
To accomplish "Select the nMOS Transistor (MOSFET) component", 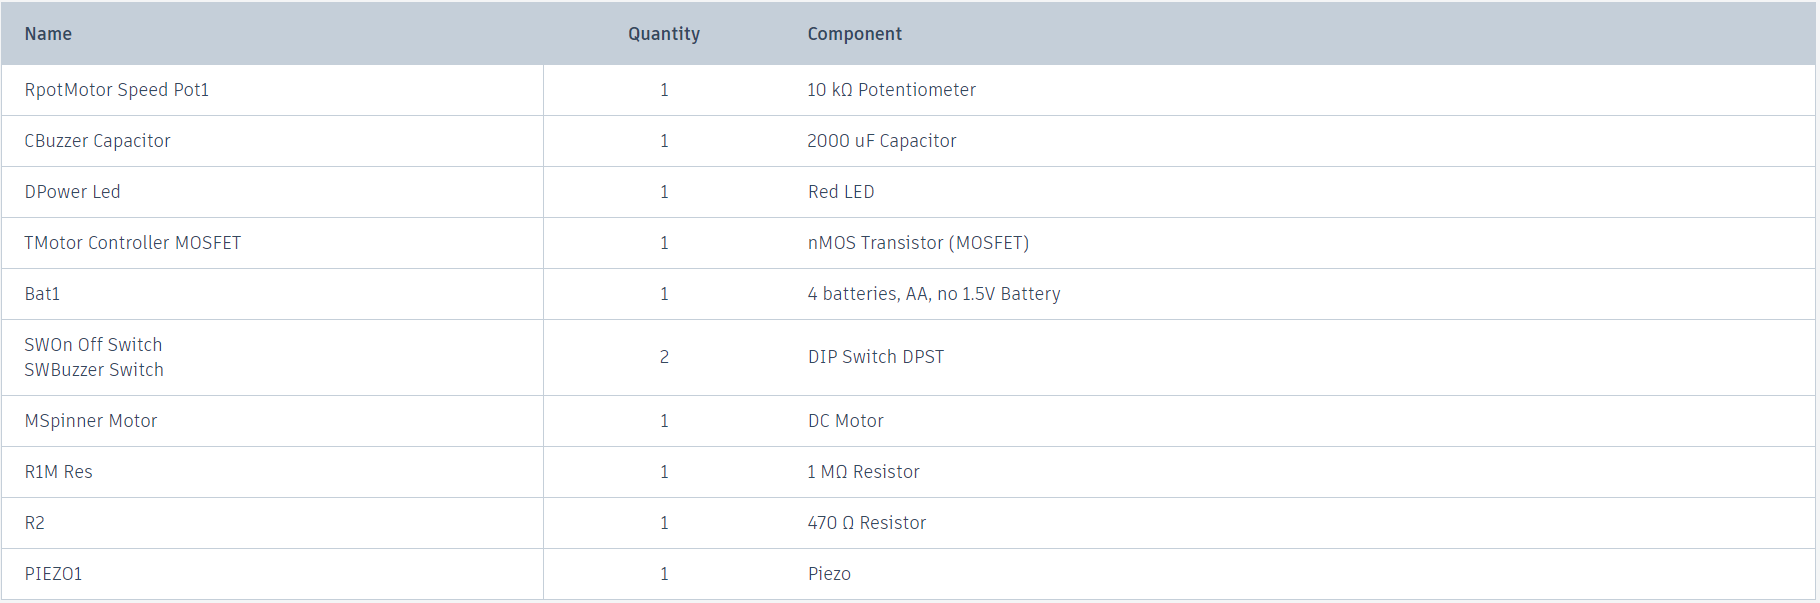I will point(918,243).
